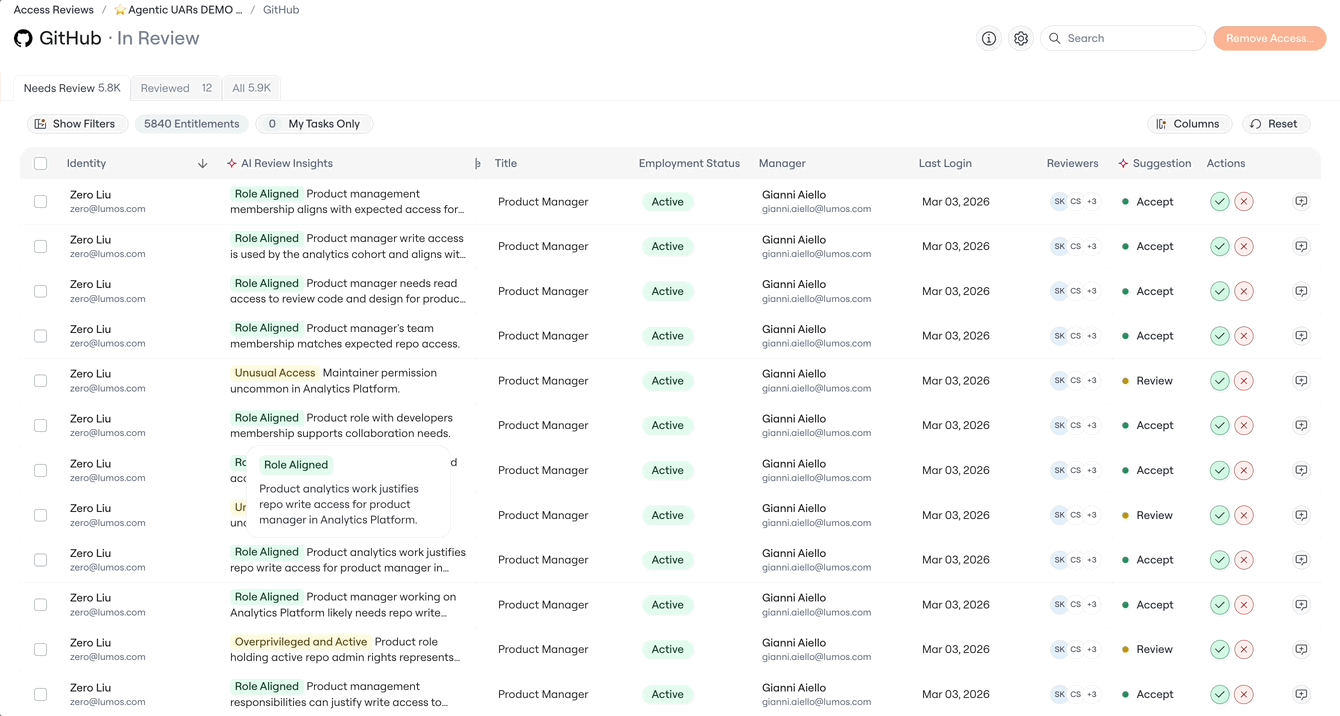Select the checkbox for the 'Product manager write access' row
Image resolution: width=1340 pixels, height=716 pixels.
40,246
